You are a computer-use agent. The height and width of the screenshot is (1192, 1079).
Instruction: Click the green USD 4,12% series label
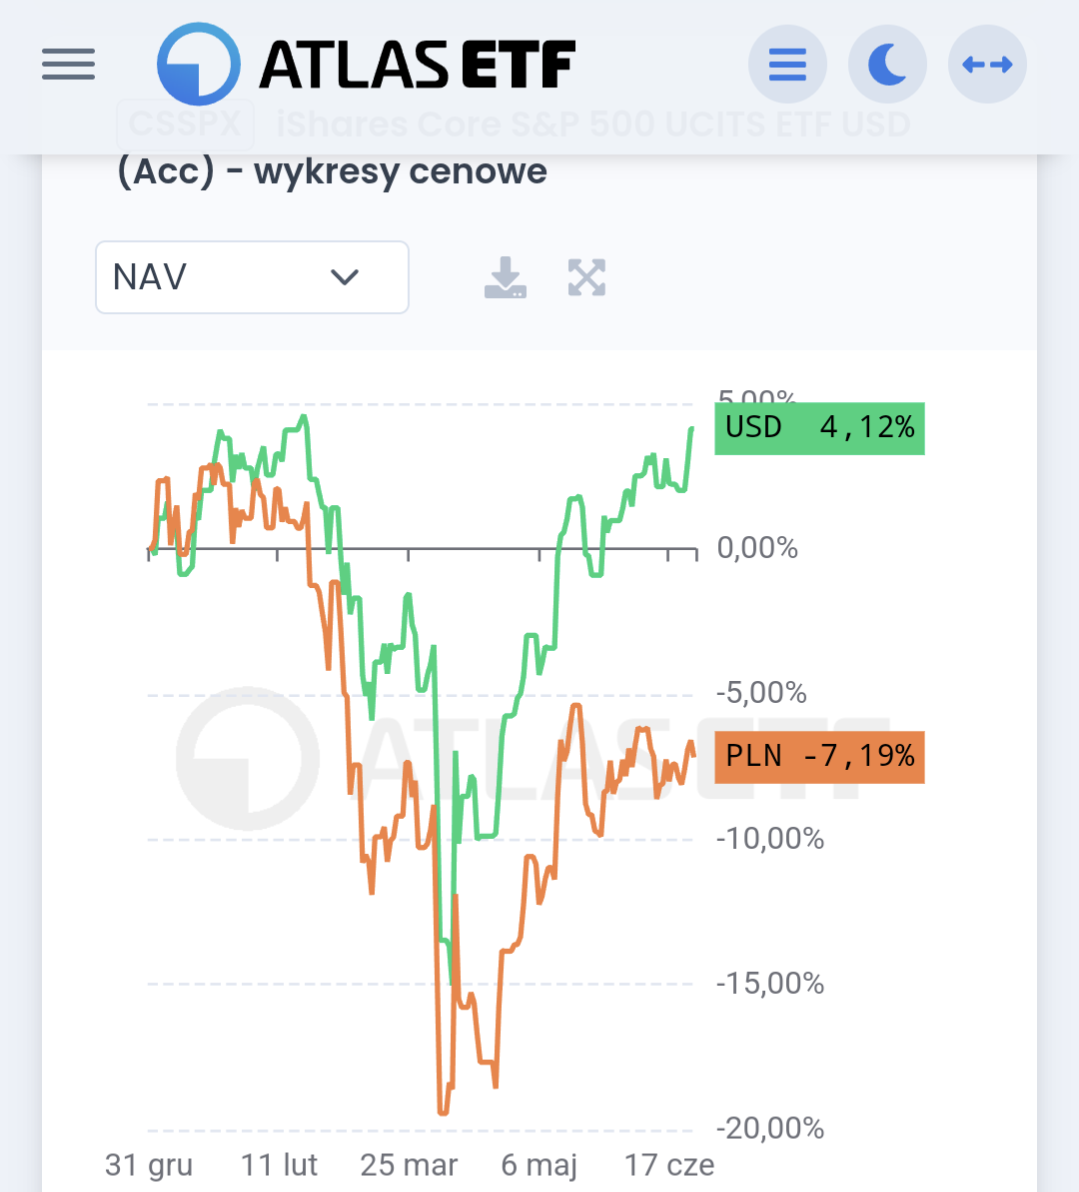819,428
